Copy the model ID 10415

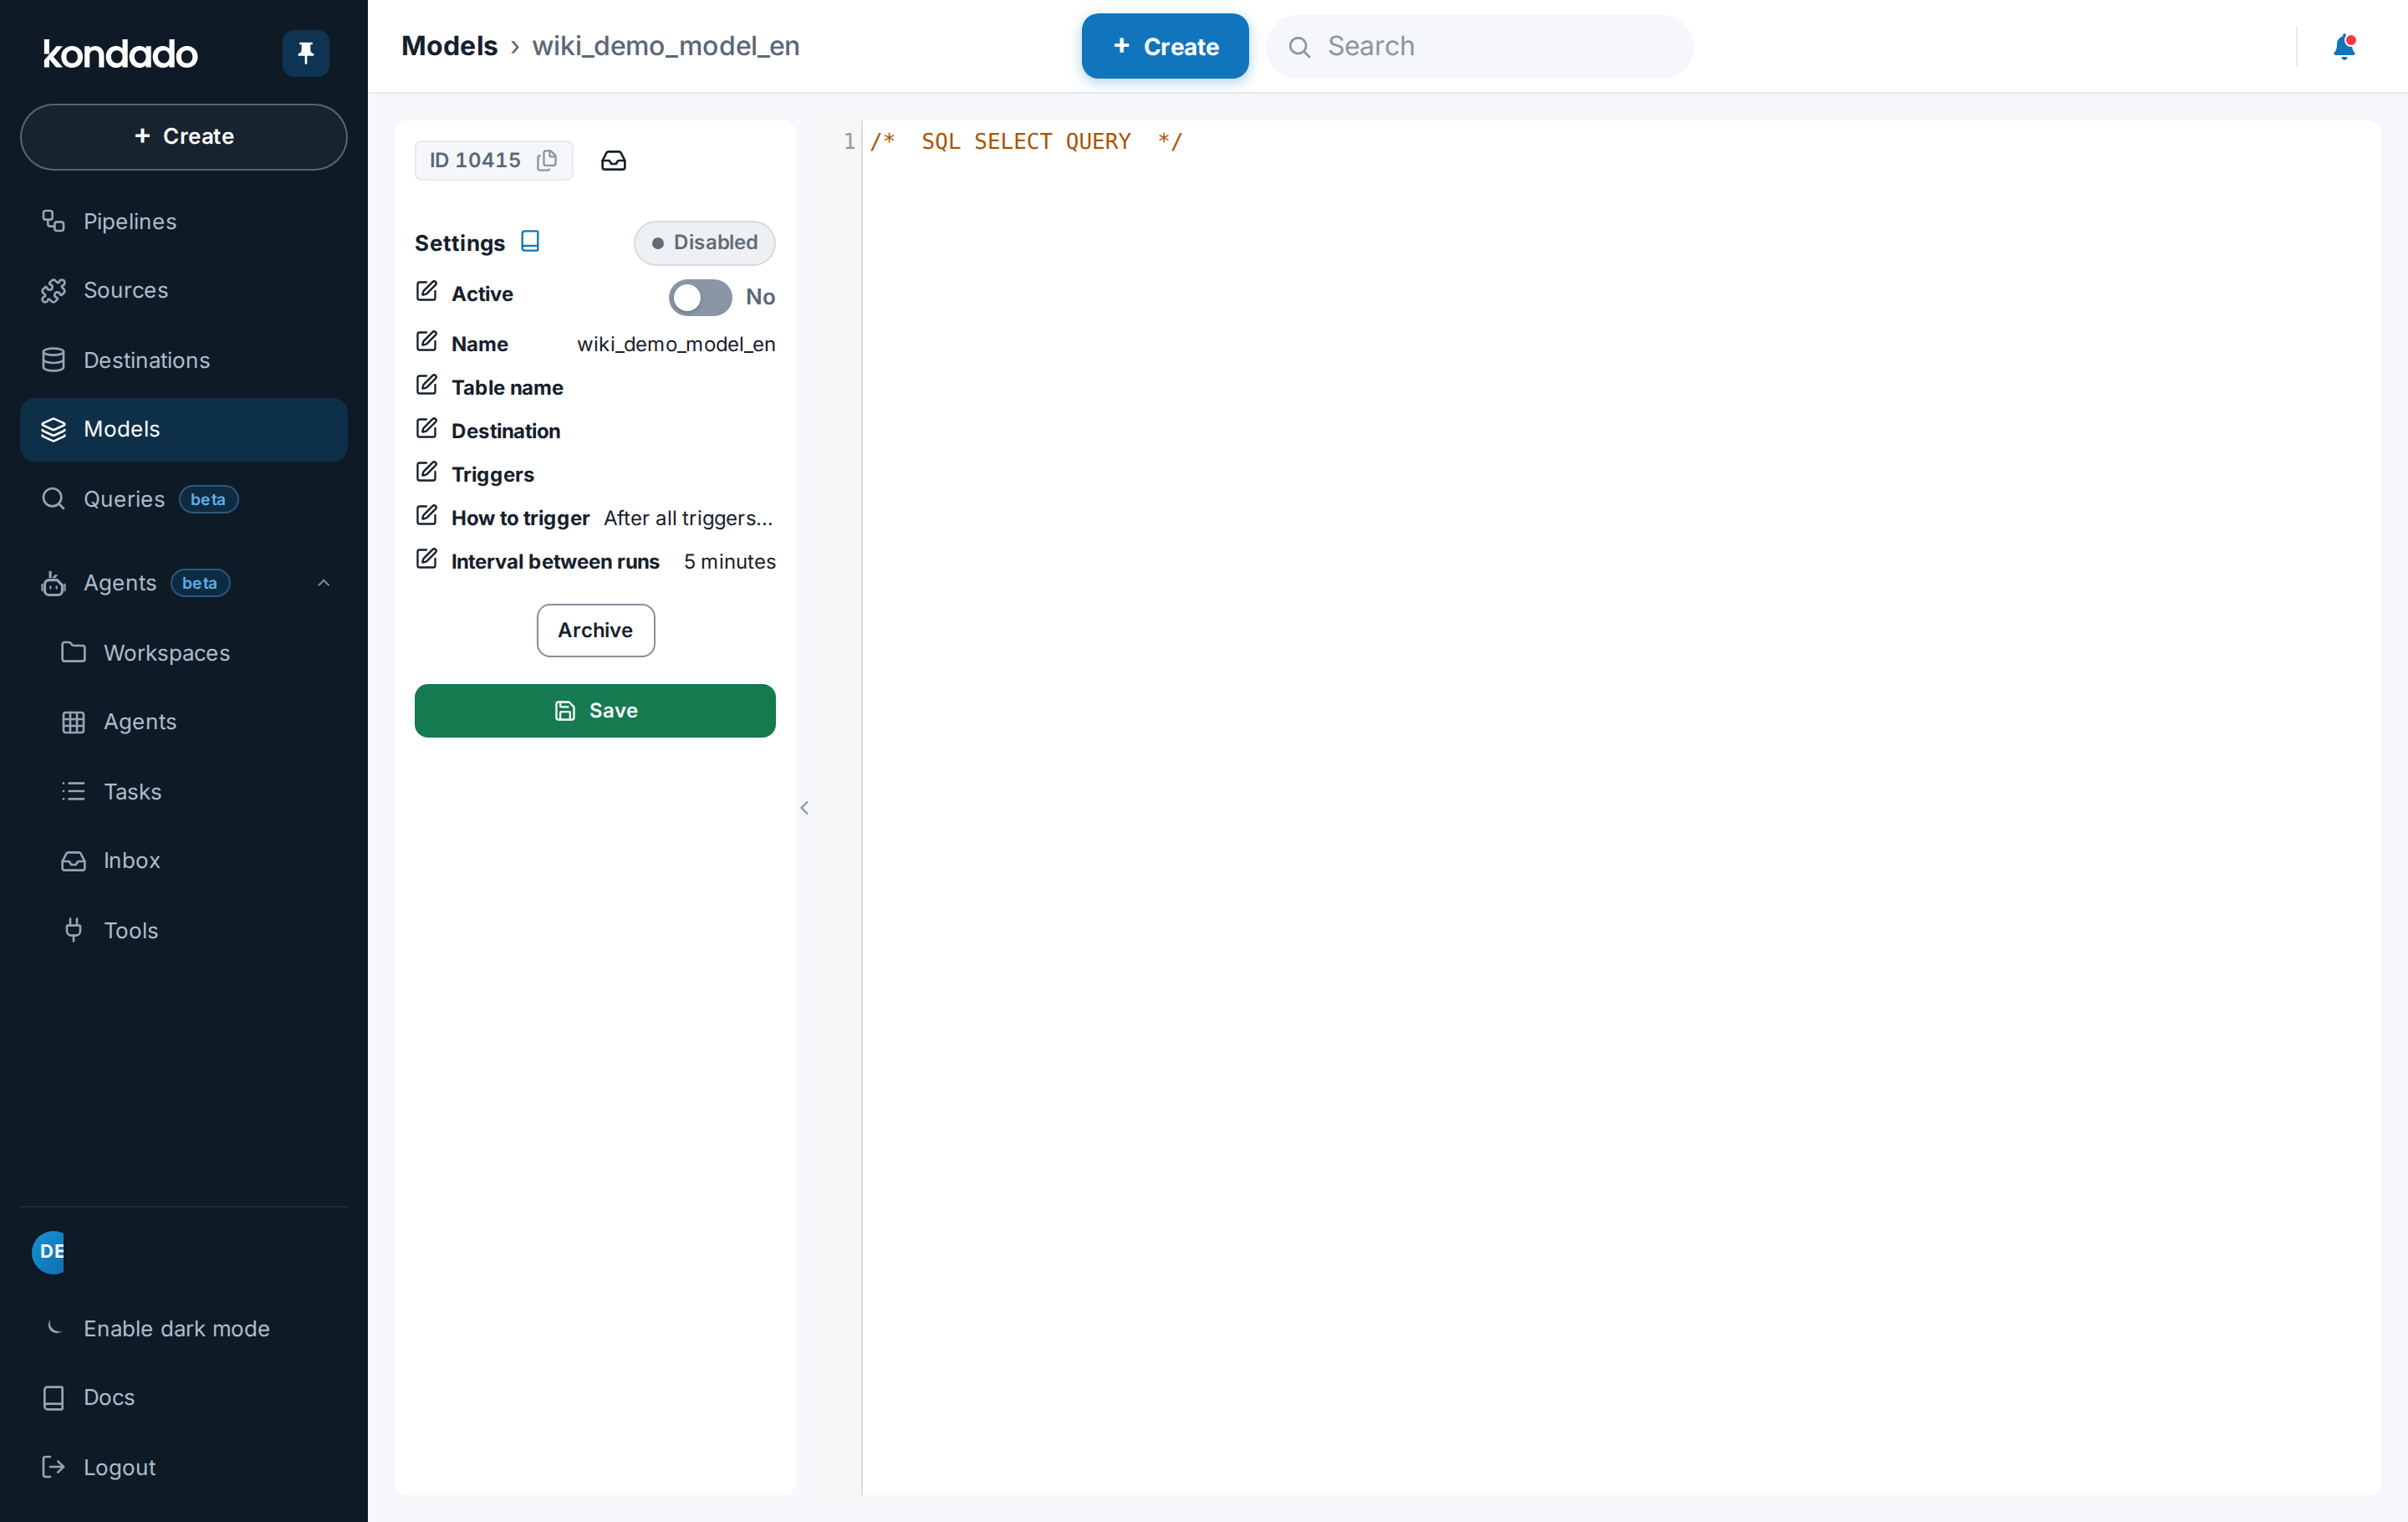point(546,161)
